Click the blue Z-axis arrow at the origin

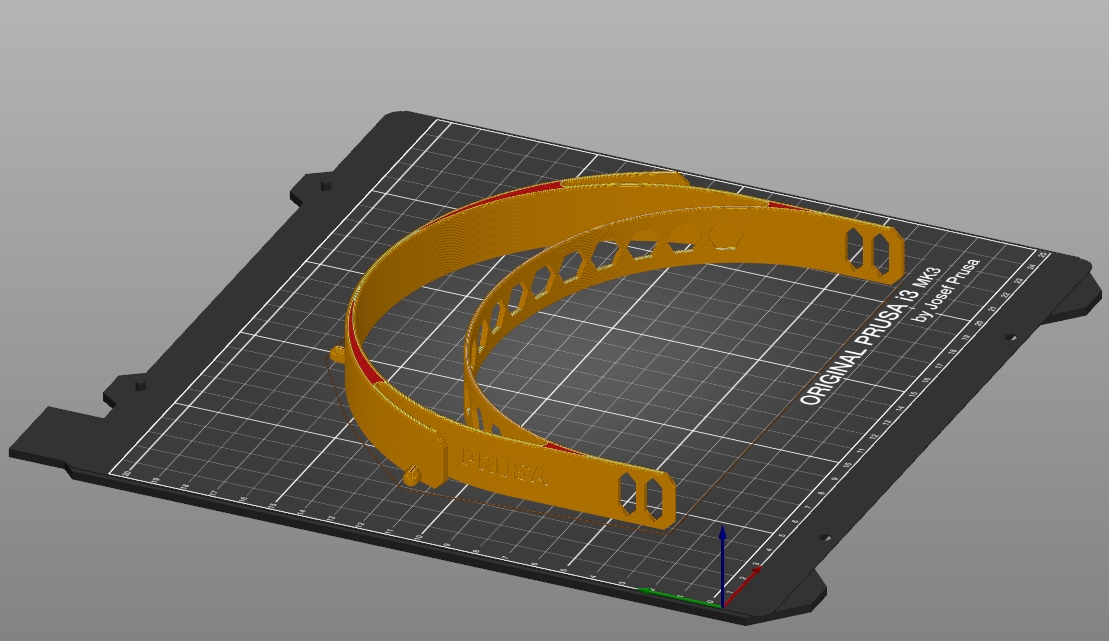pos(722,565)
